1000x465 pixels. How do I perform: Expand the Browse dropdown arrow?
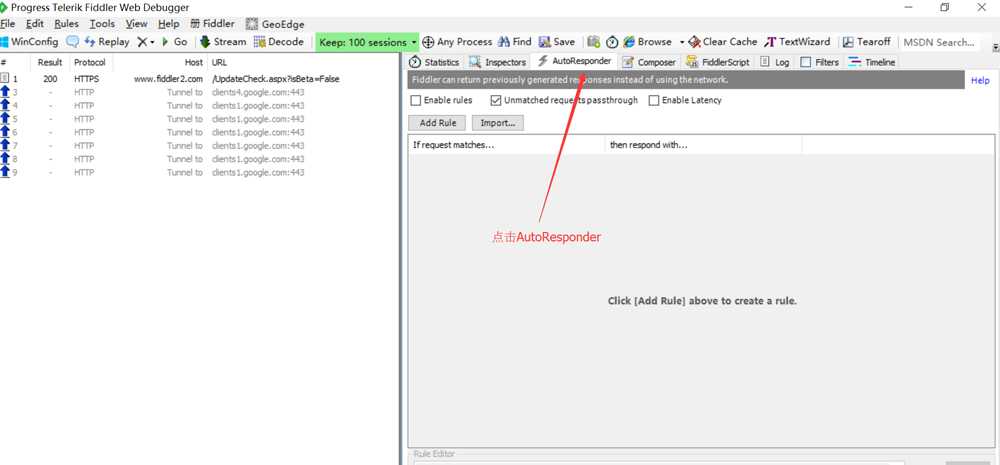click(681, 42)
